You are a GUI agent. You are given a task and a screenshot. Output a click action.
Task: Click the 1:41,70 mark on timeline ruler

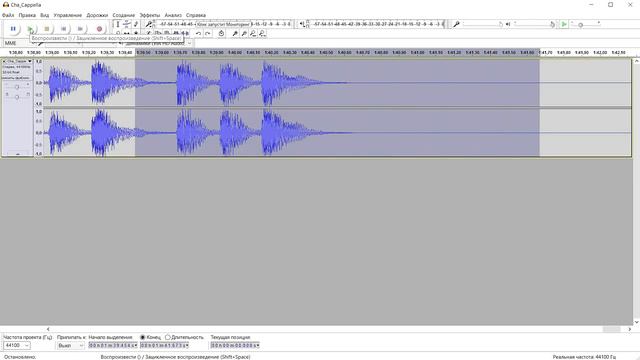545,53
